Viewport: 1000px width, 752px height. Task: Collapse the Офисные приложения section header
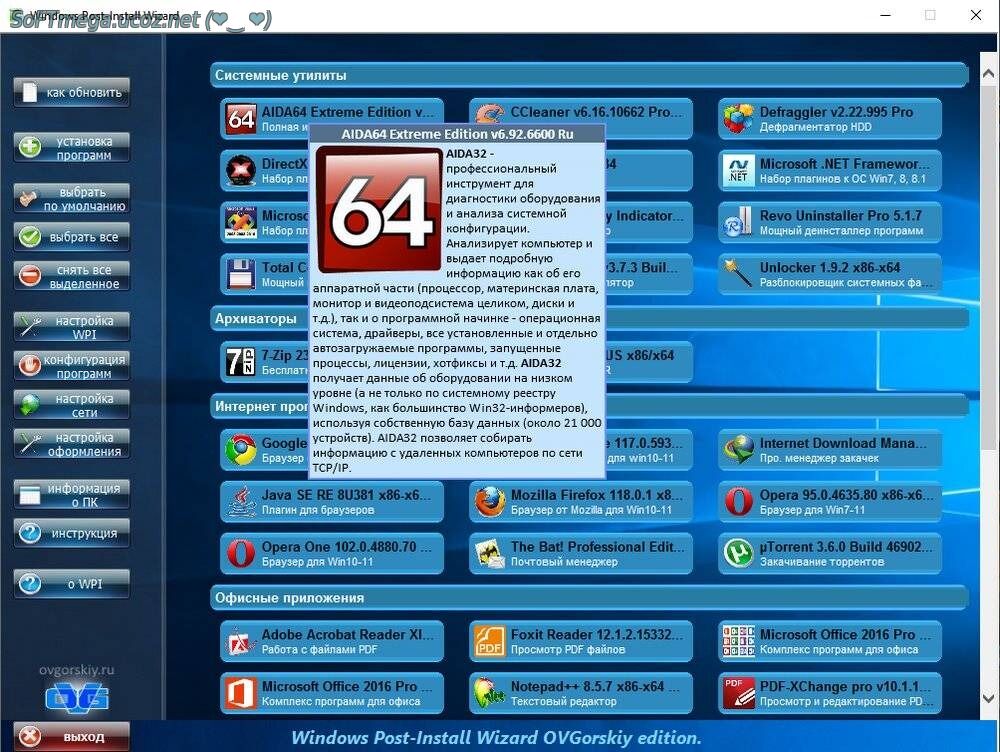click(x=588, y=597)
